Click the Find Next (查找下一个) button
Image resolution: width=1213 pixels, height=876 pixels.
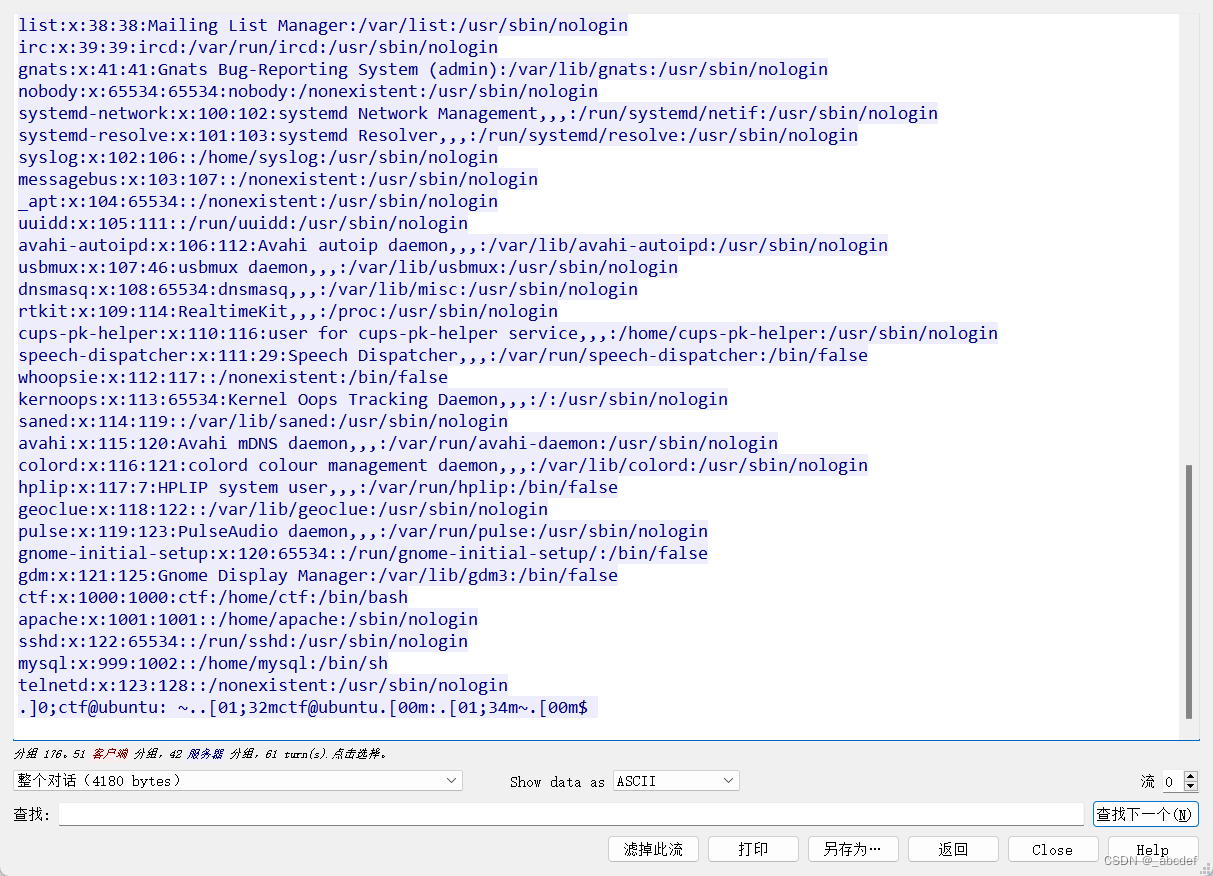1145,814
